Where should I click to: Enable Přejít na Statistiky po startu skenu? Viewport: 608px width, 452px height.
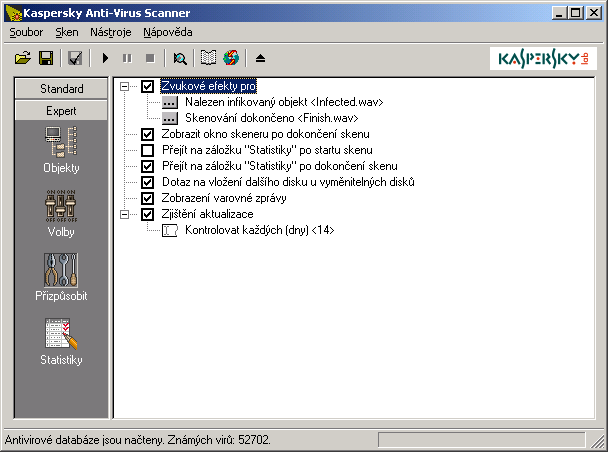pyautogui.click(x=147, y=150)
